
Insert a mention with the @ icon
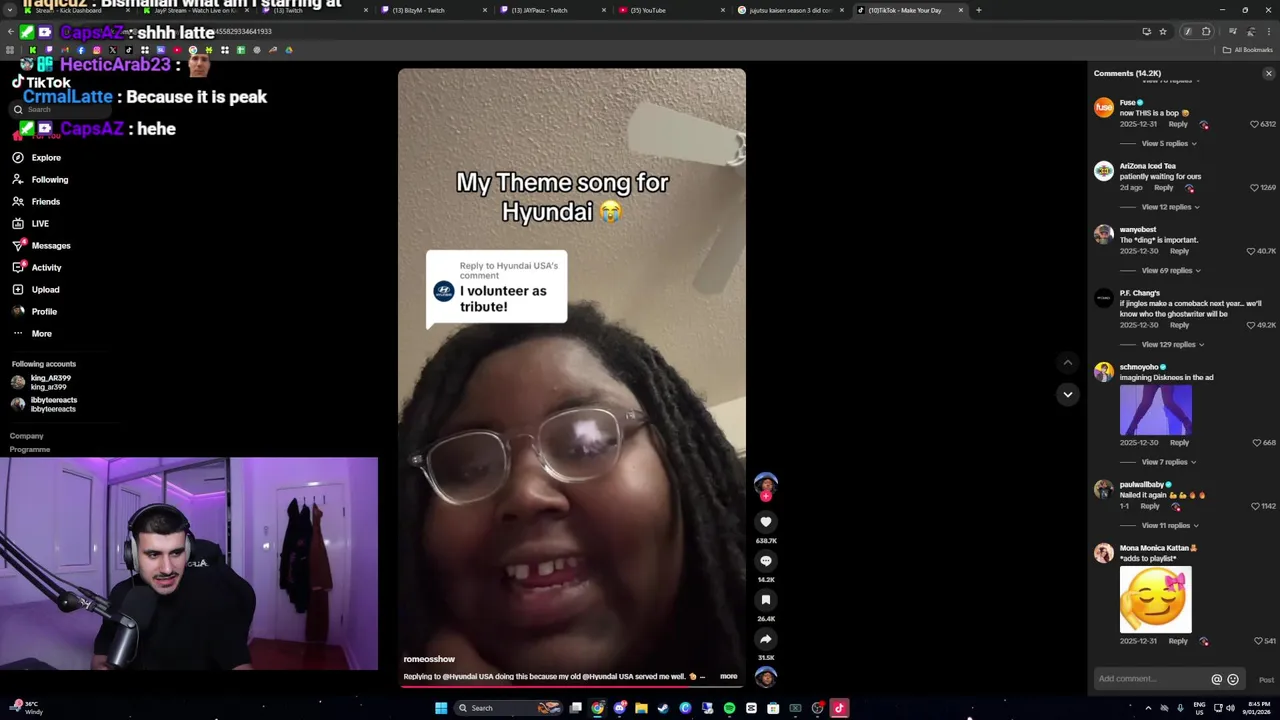[x=1217, y=679]
